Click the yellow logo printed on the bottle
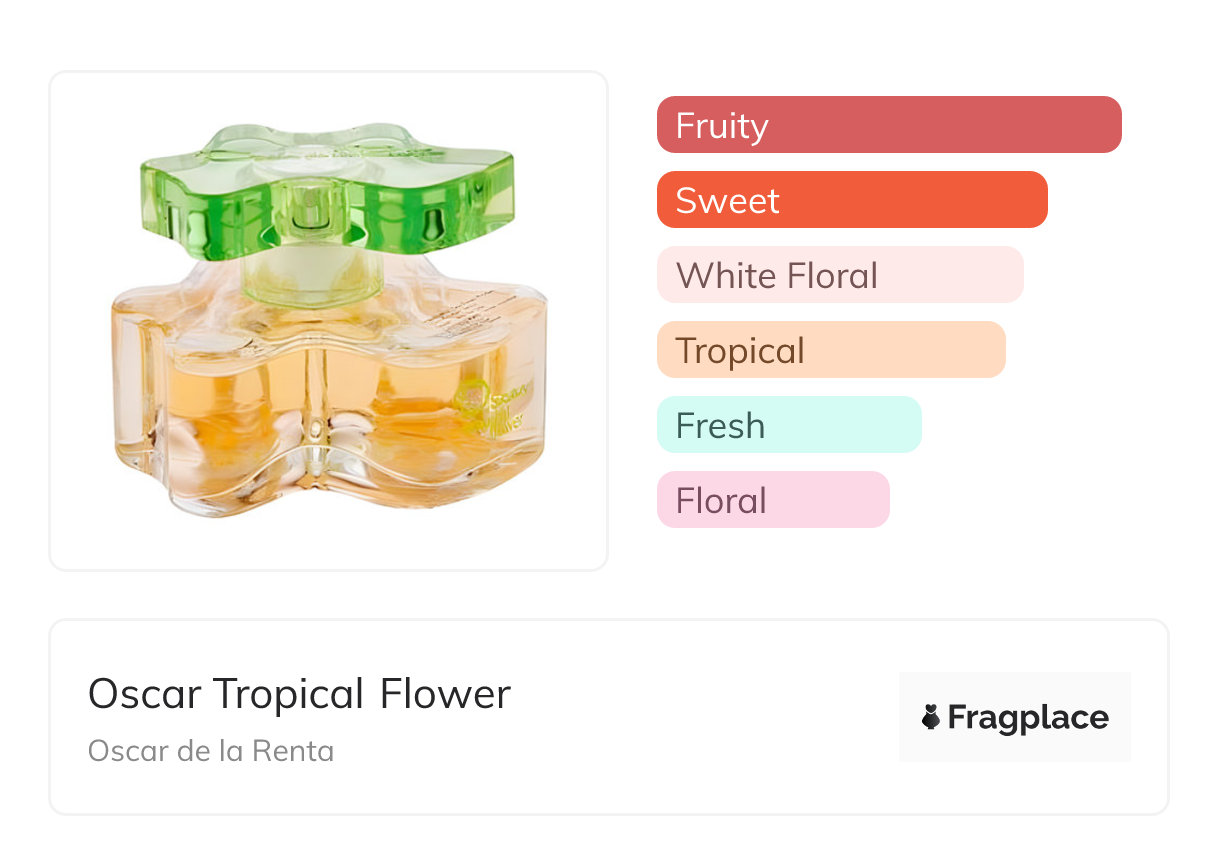Viewport: 1218px width, 864px height. tap(470, 402)
